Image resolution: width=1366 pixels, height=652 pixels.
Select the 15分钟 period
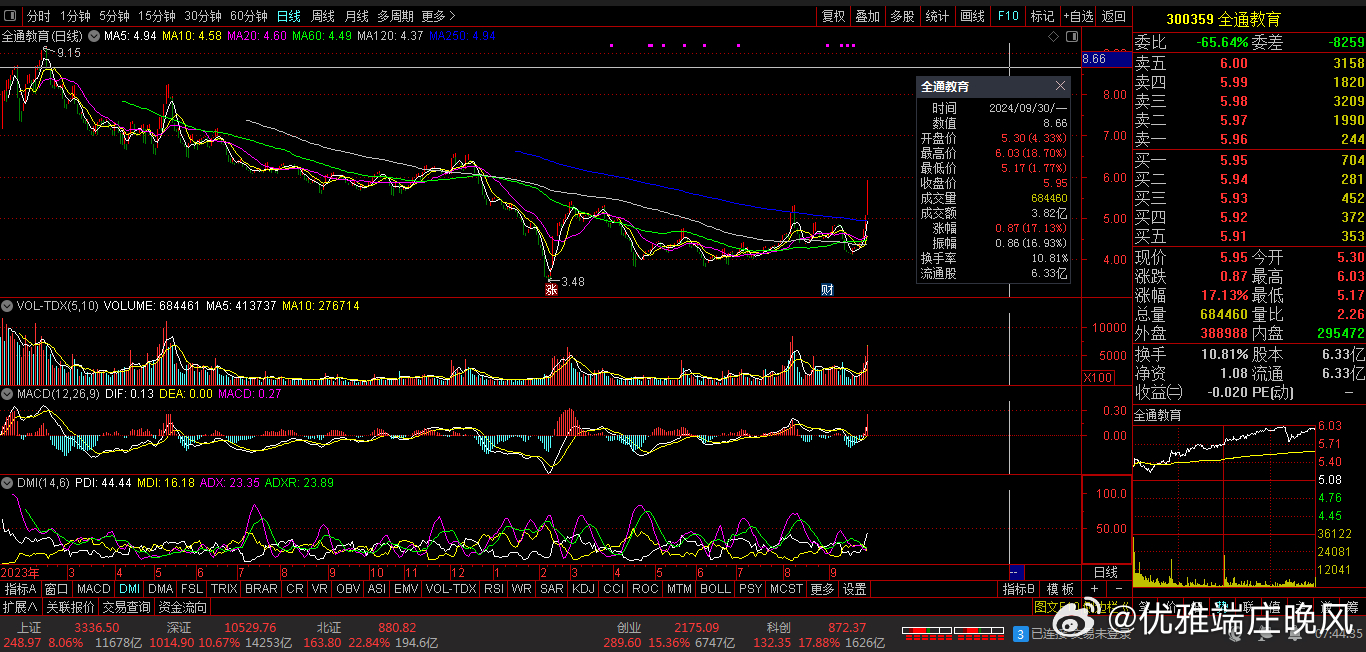pyautogui.click(x=157, y=16)
